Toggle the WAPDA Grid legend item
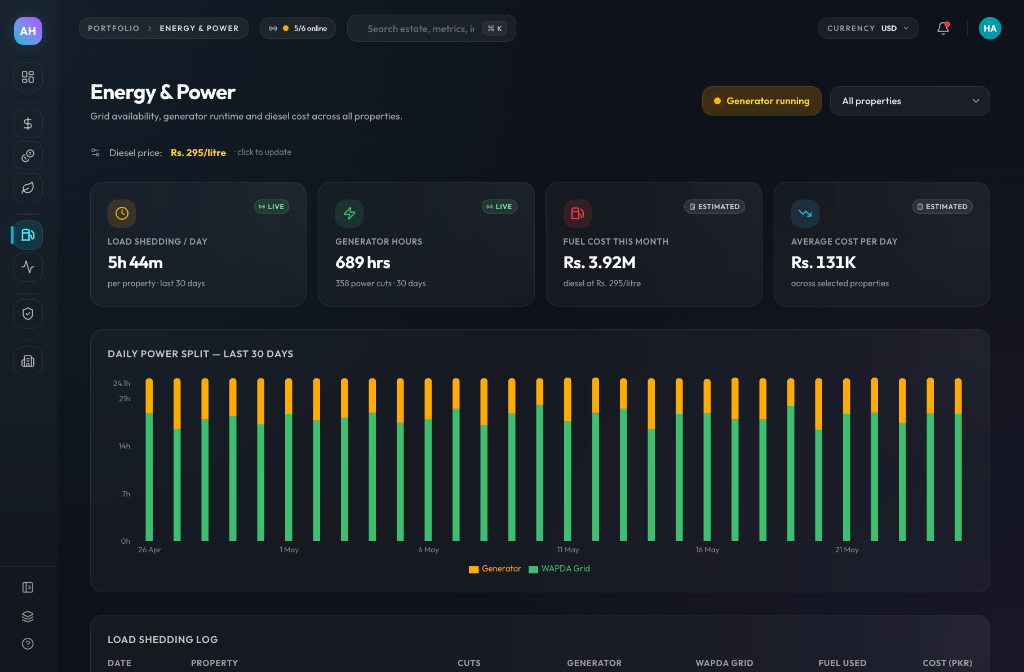Viewport: 1024px width, 672px height. tap(559, 569)
